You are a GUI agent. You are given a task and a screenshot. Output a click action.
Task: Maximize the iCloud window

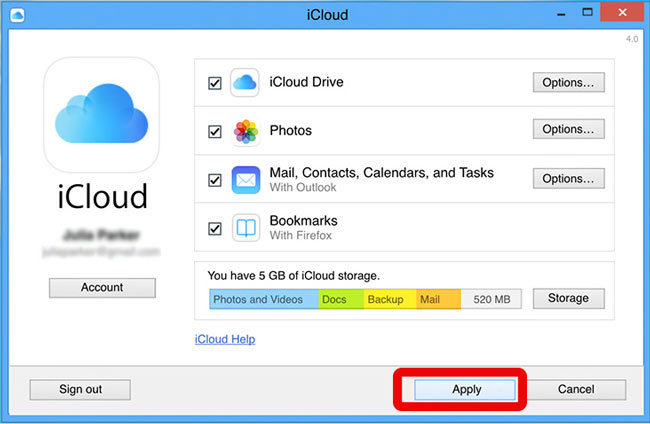(587, 12)
